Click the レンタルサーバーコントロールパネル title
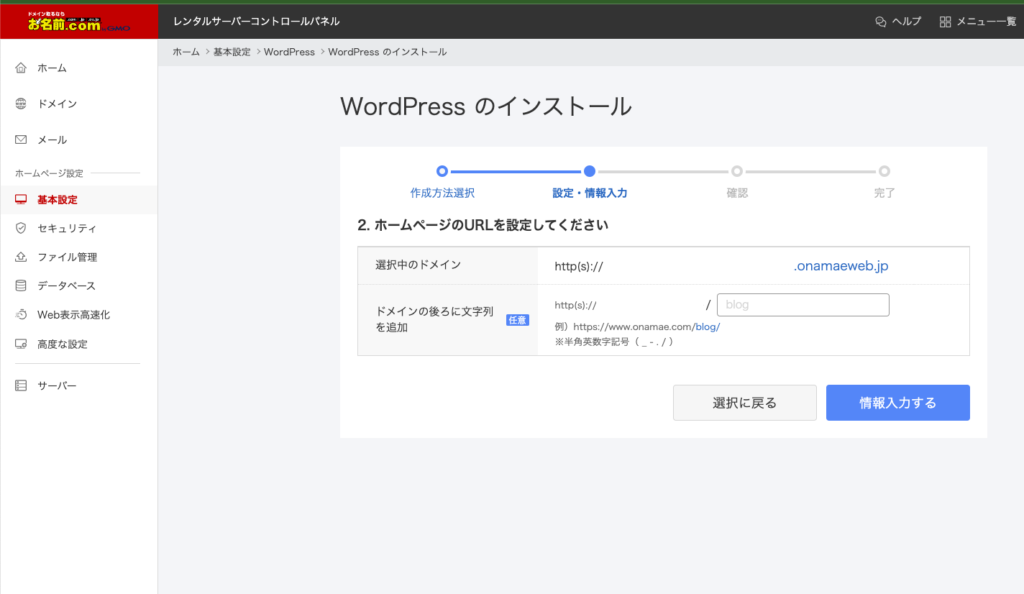This screenshot has height=594, width=1024. (x=256, y=22)
